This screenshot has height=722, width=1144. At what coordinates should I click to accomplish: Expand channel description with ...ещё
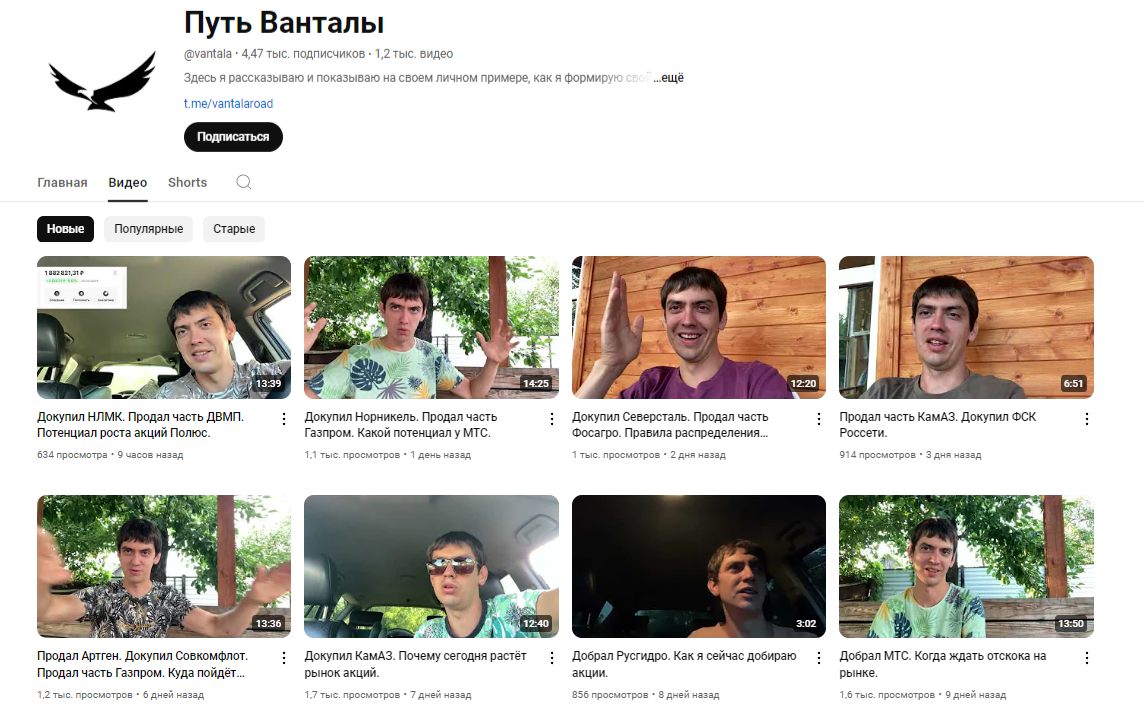[668, 77]
